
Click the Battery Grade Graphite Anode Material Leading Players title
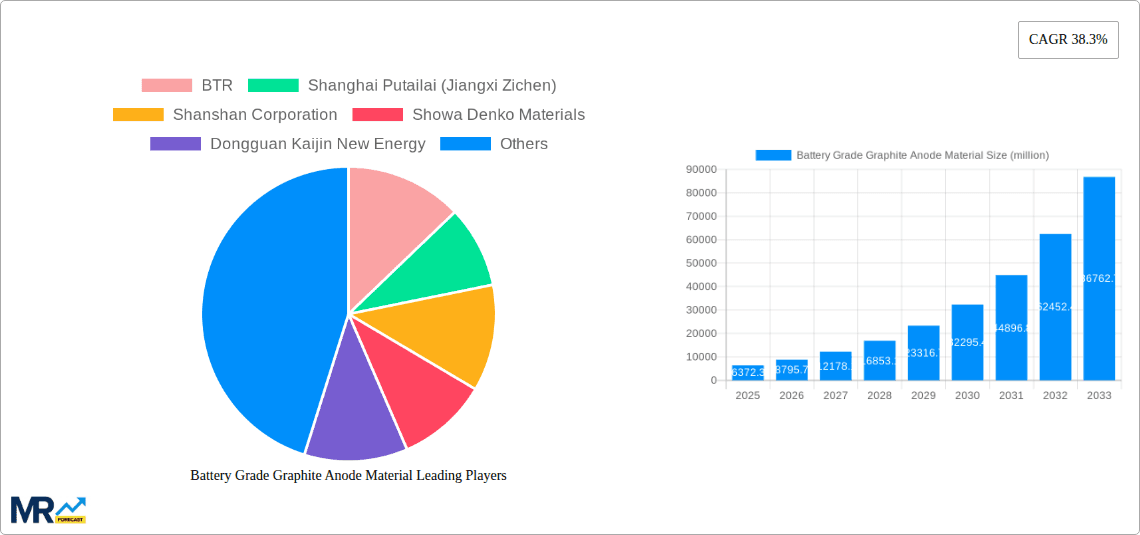[348, 475]
